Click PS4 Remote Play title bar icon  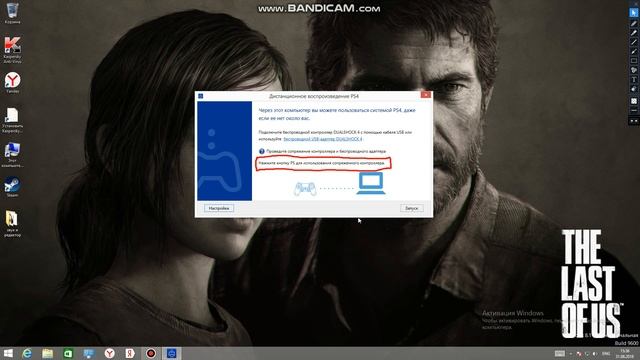[x=200, y=96]
